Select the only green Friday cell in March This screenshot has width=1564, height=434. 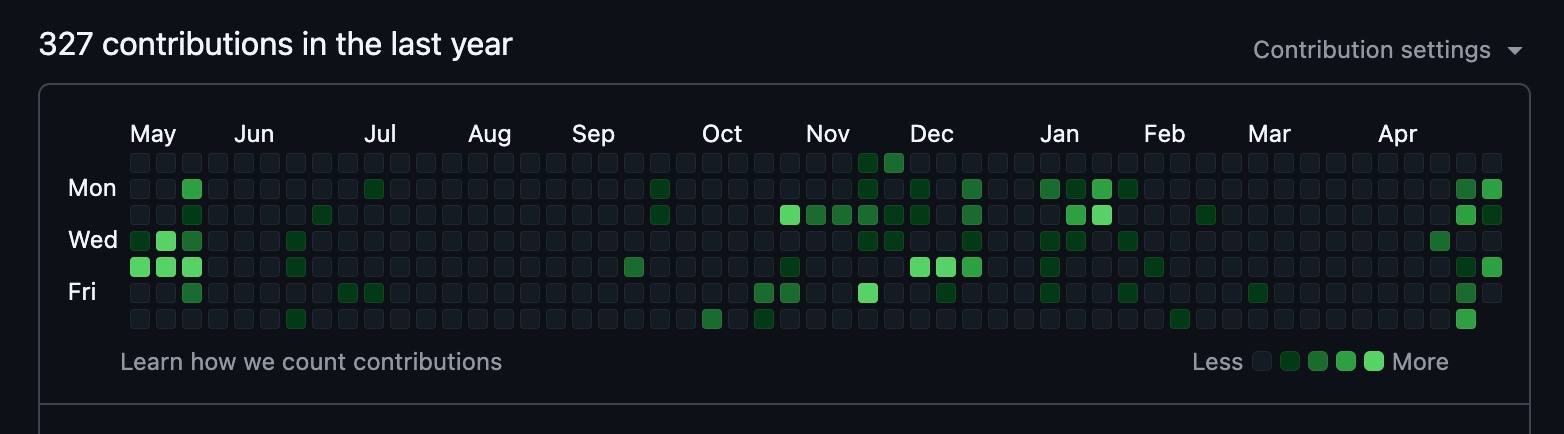[x=1258, y=293]
